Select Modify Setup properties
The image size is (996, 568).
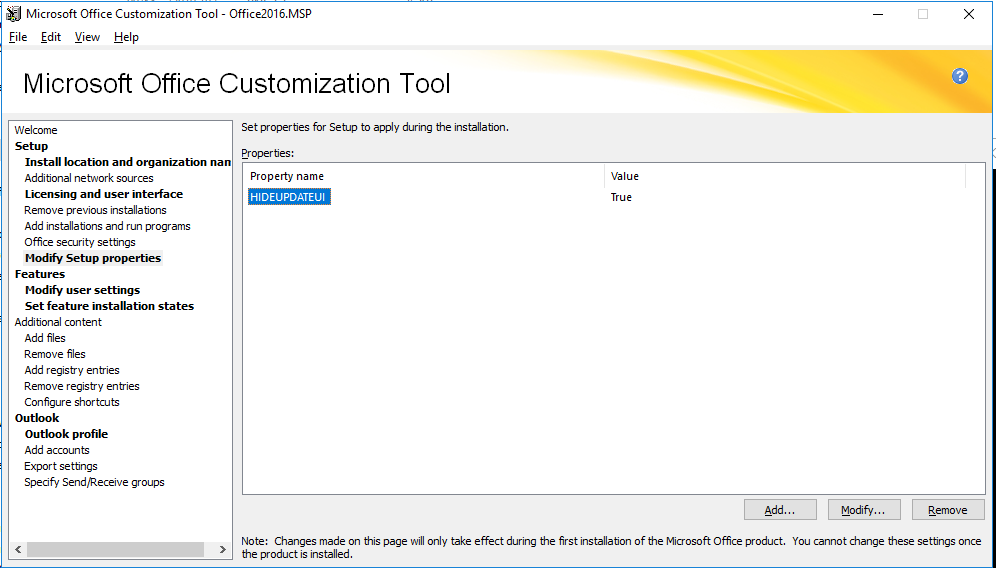coord(93,258)
